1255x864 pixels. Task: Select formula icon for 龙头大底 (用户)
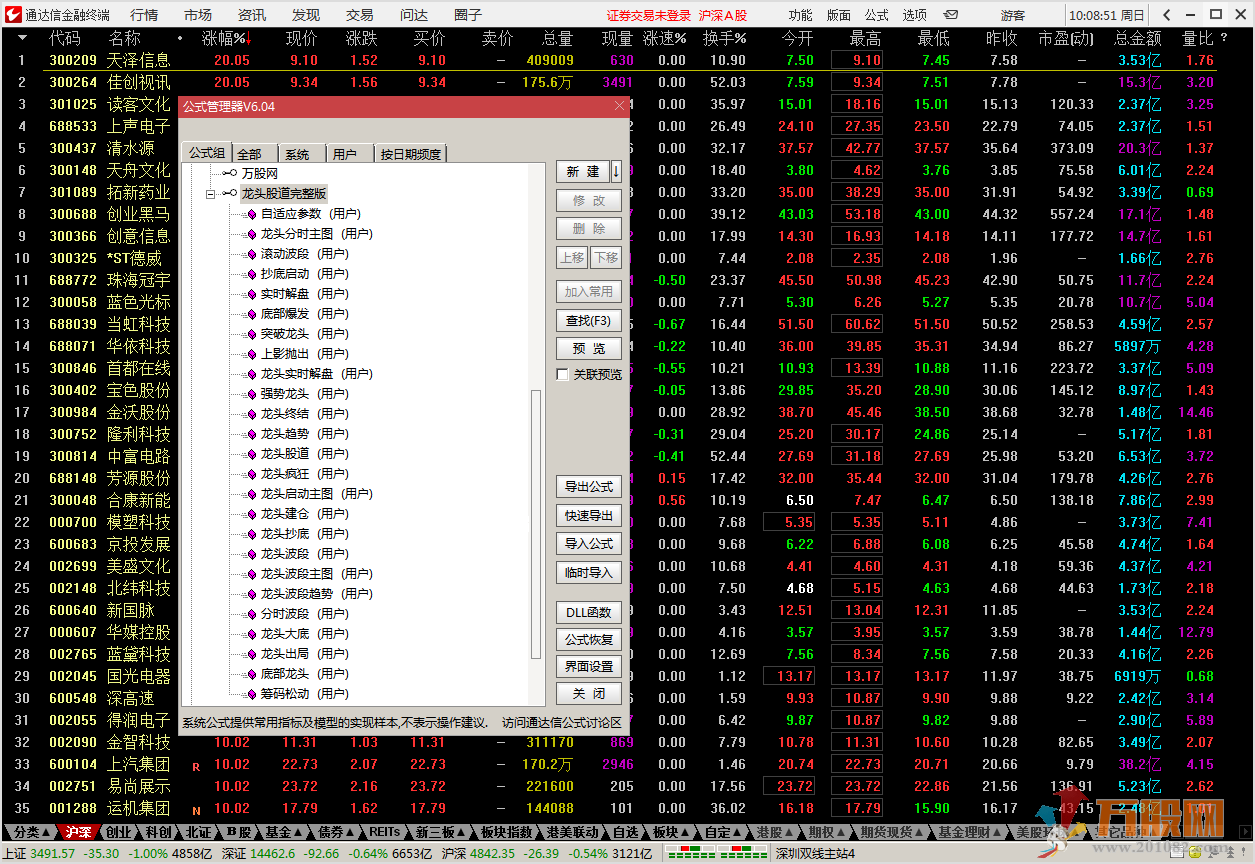tap(251, 633)
